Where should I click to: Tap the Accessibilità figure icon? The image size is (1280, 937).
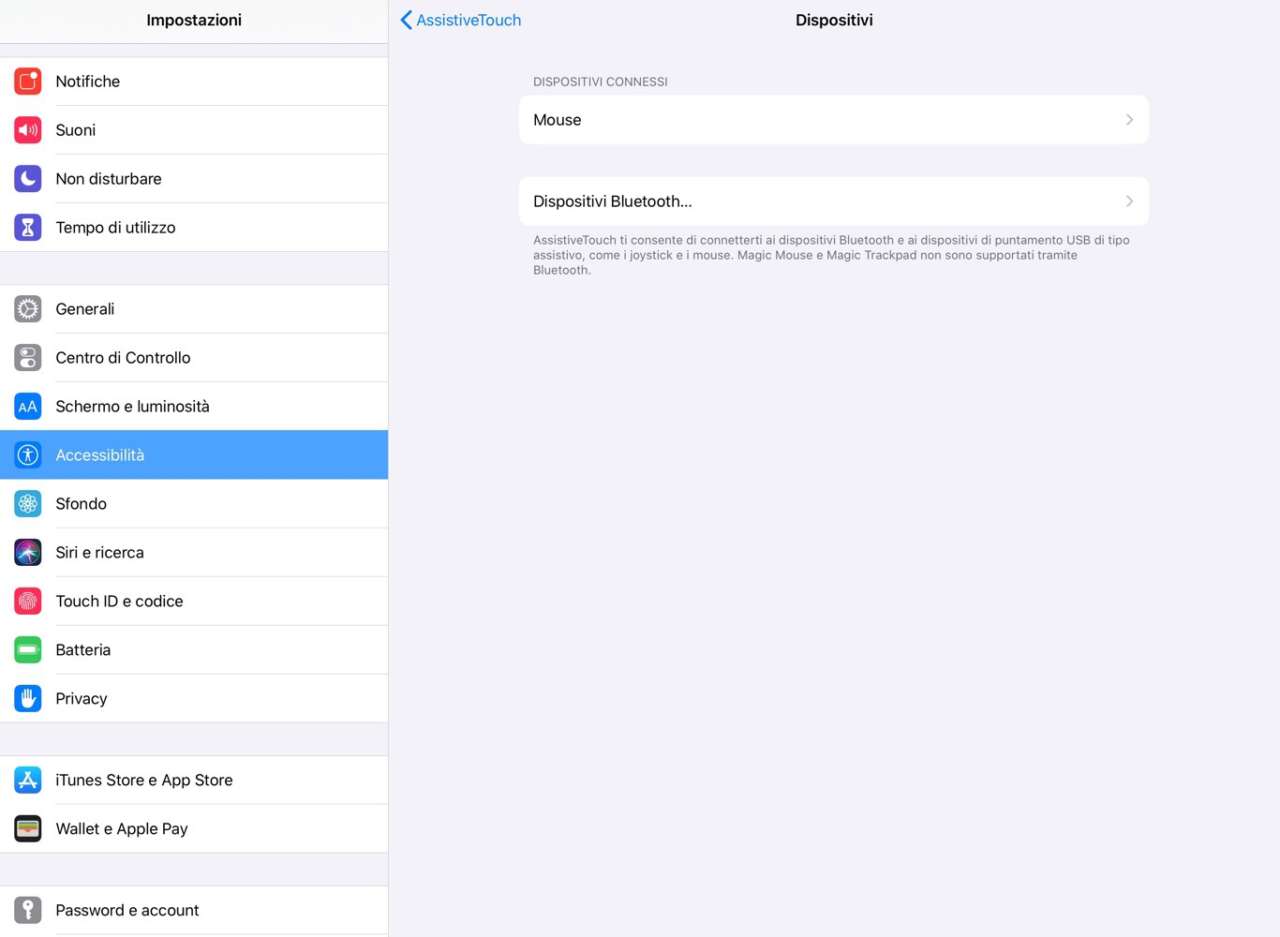[x=28, y=455]
